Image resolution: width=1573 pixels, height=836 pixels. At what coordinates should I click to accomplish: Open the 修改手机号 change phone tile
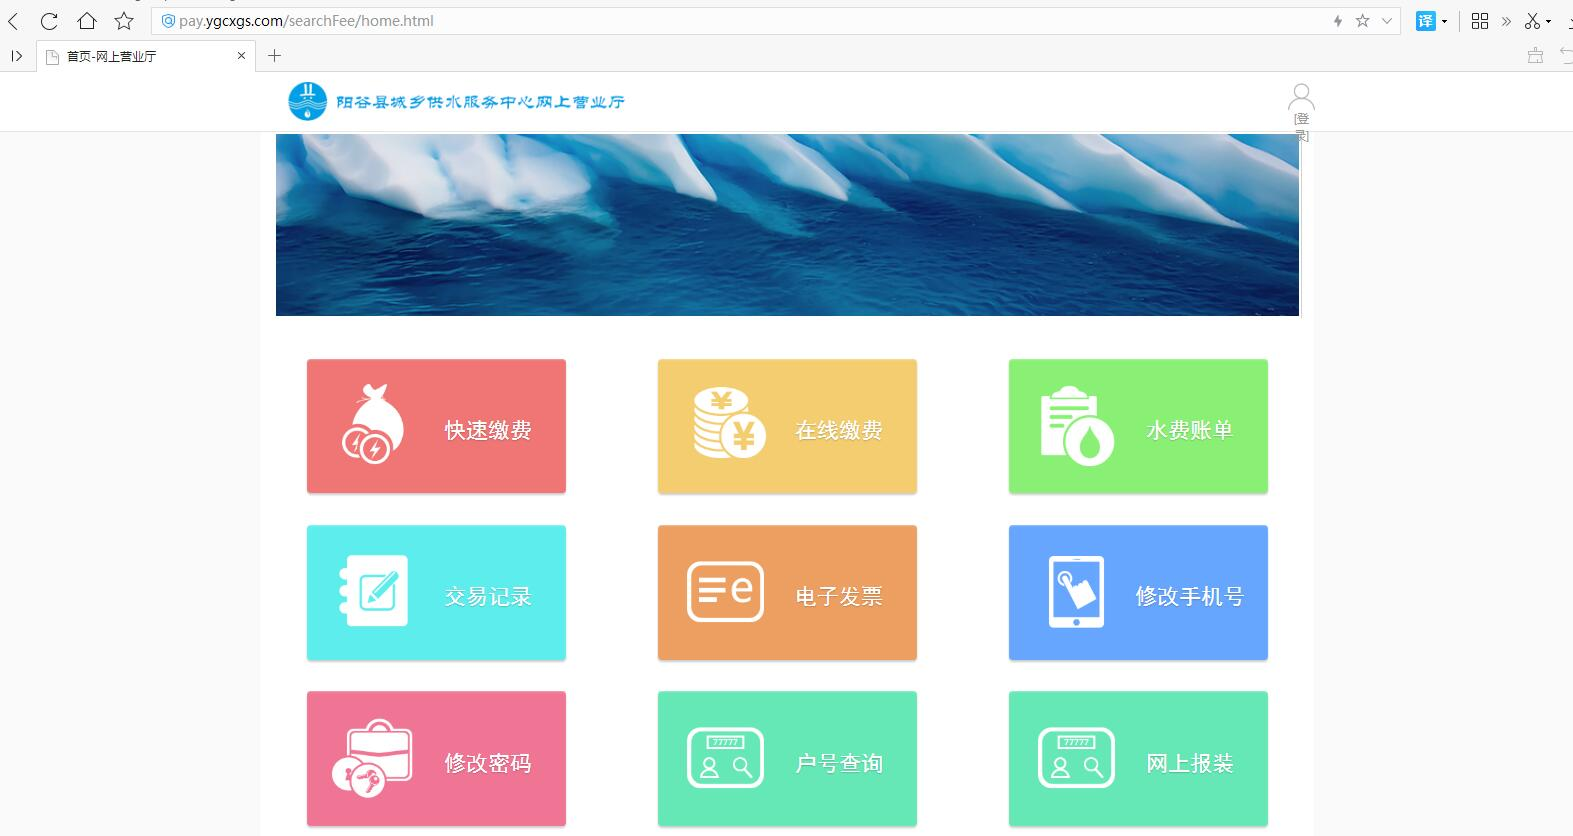coord(1138,592)
